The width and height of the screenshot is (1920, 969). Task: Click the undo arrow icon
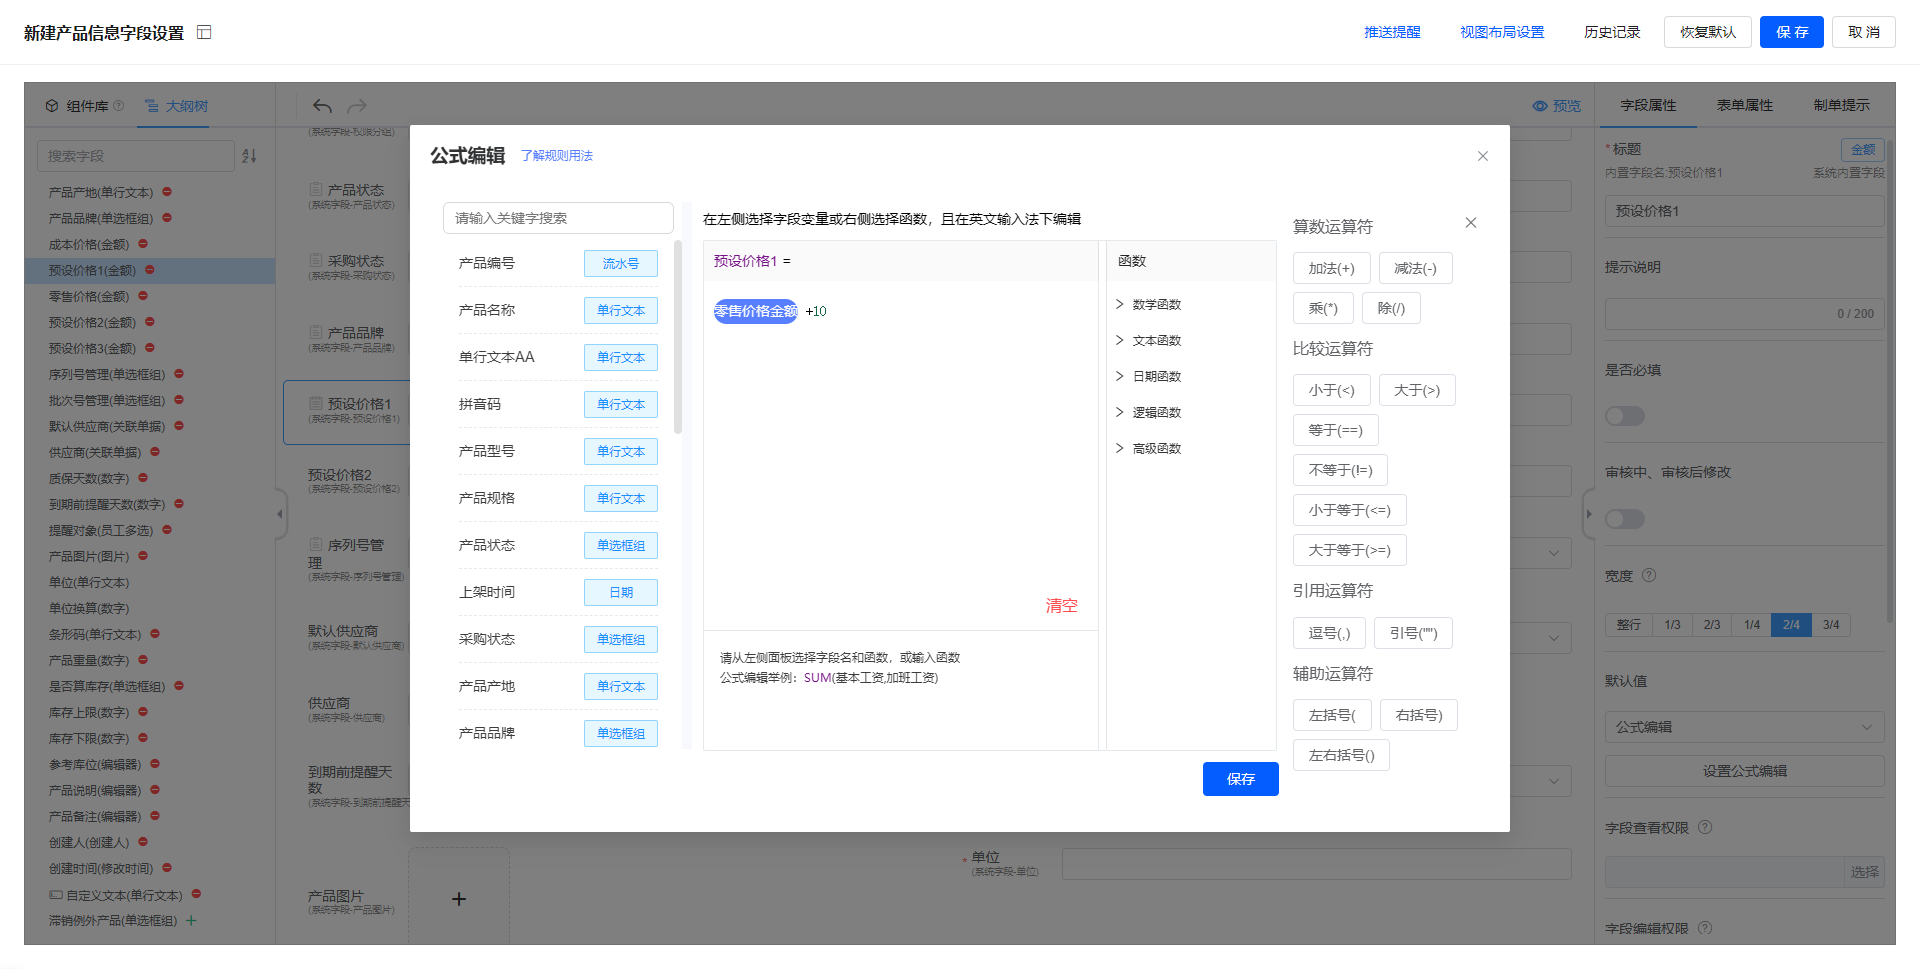[322, 106]
